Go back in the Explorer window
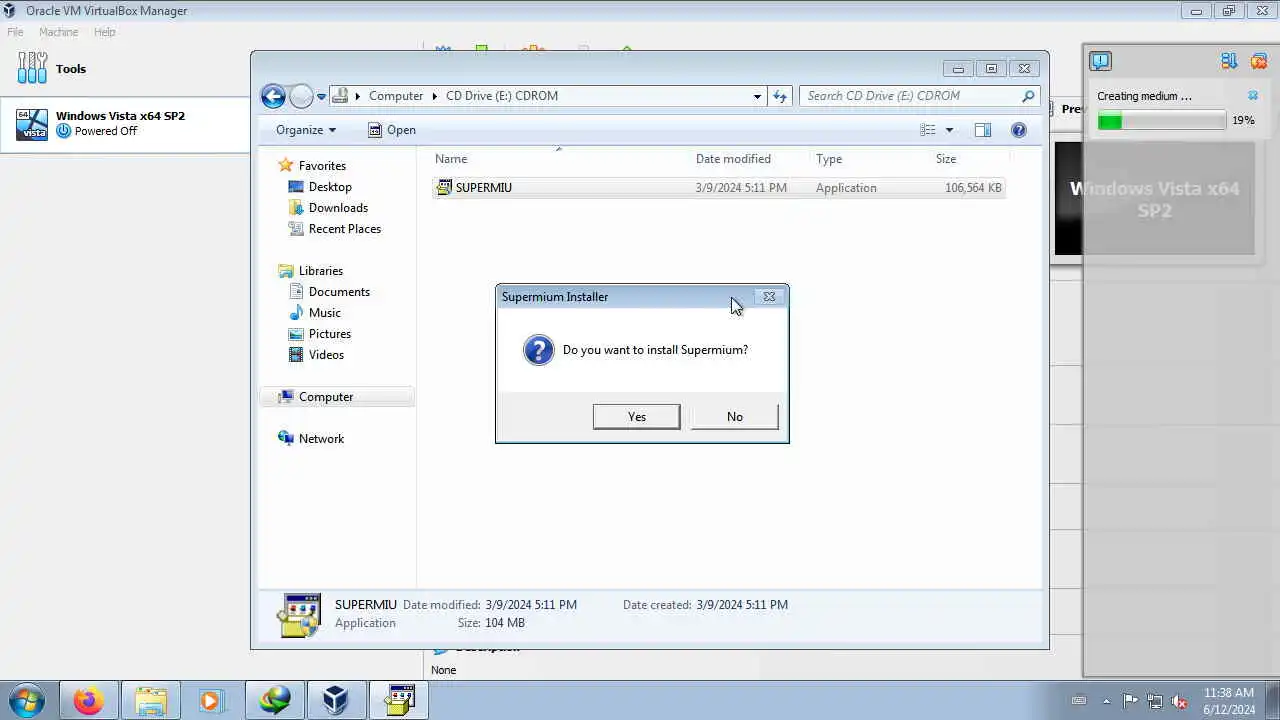The width and height of the screenshot is (1280, 720). (x=273, y=96)
